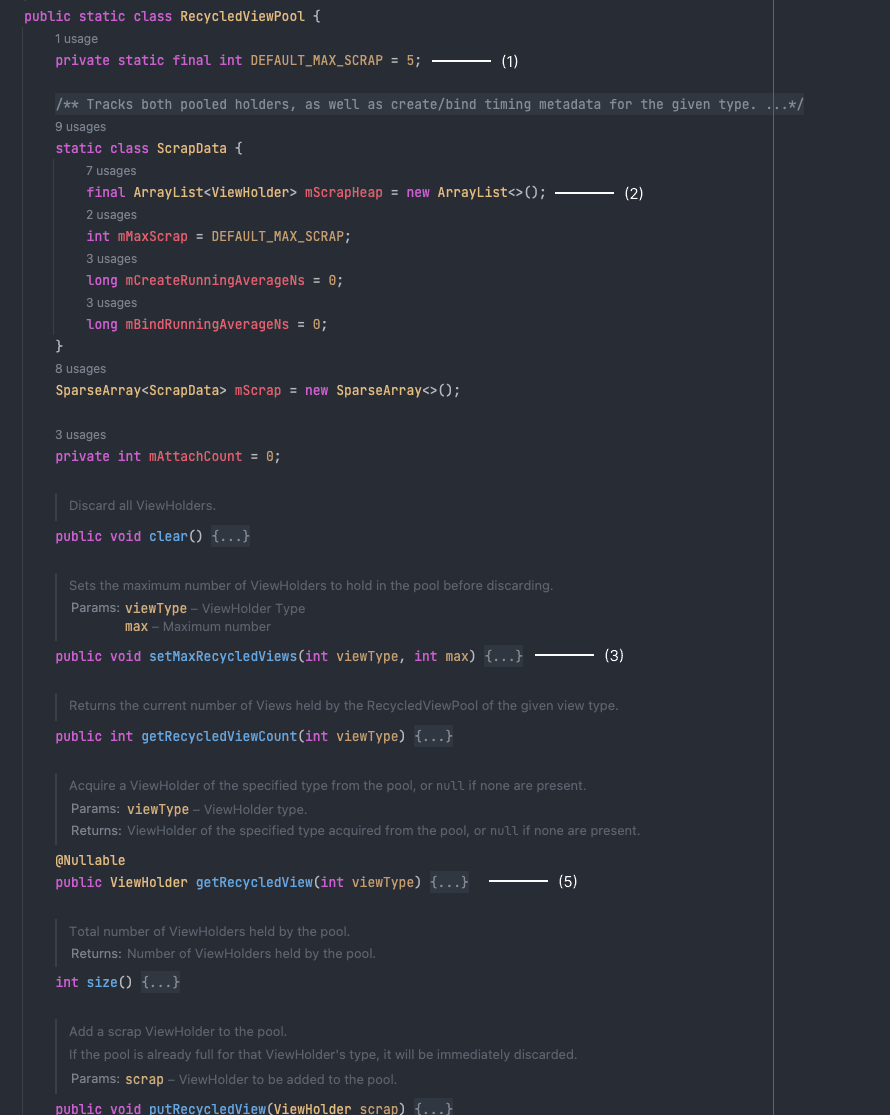
Task: Open '9 usages' hint above ScrapData class
Action: (81, 127)
